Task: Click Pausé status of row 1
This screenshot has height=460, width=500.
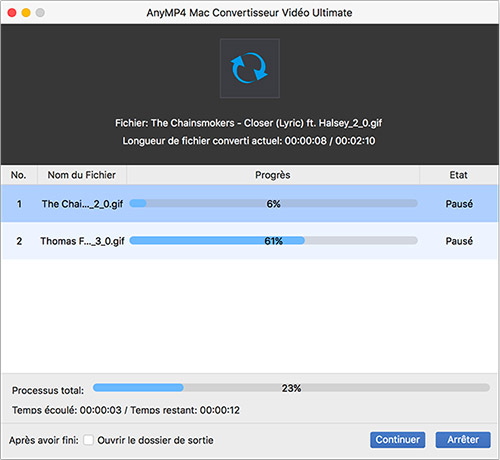Action: pyautogui.click(x=459, y=204)
